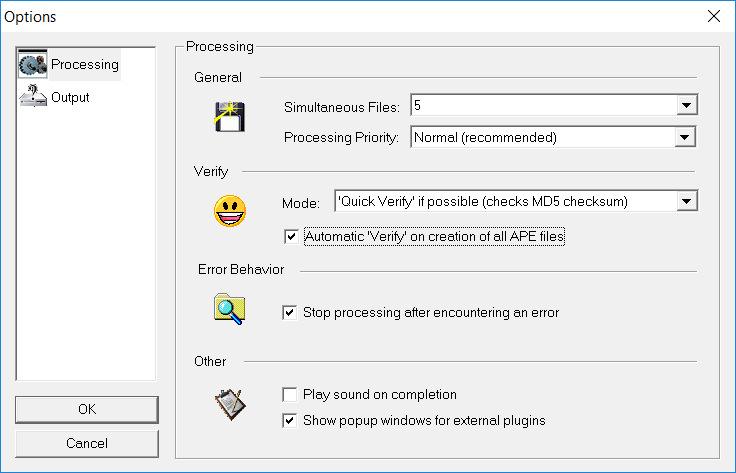The image size is (736, 473).
Task: Disable Stop processing after encountering an error
Action: tap(290, 313)
